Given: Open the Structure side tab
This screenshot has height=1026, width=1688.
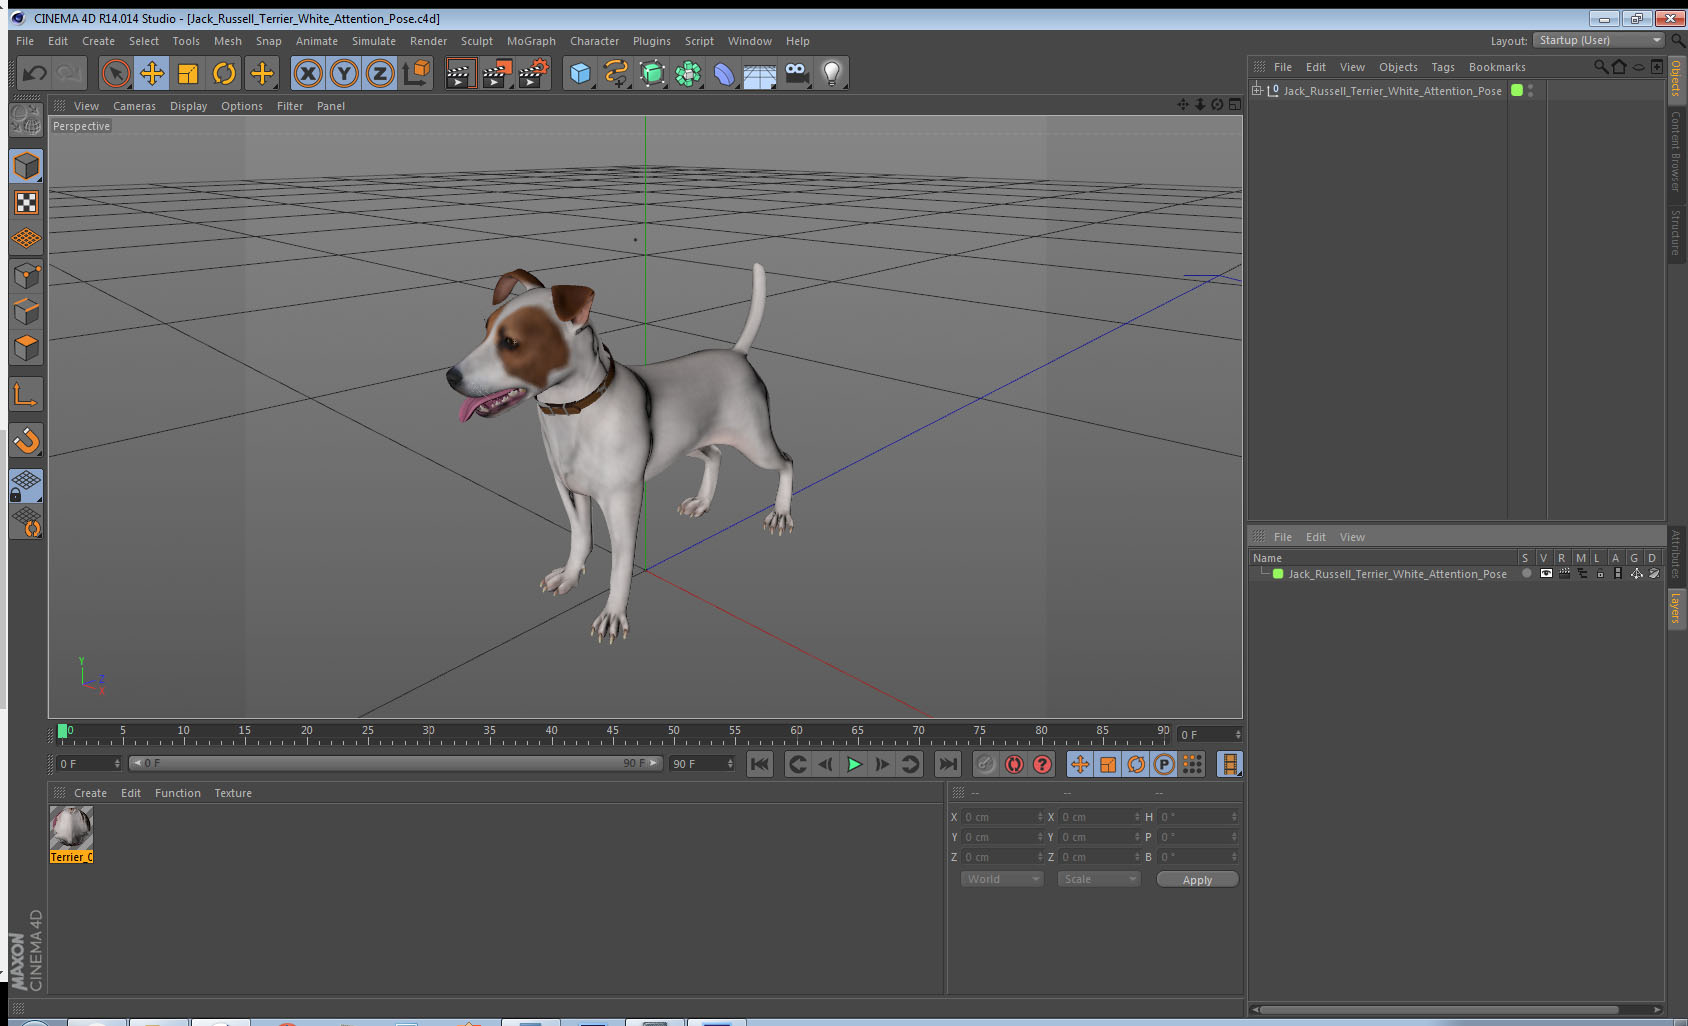Looking at the screenshot, I should (1676, 233).
